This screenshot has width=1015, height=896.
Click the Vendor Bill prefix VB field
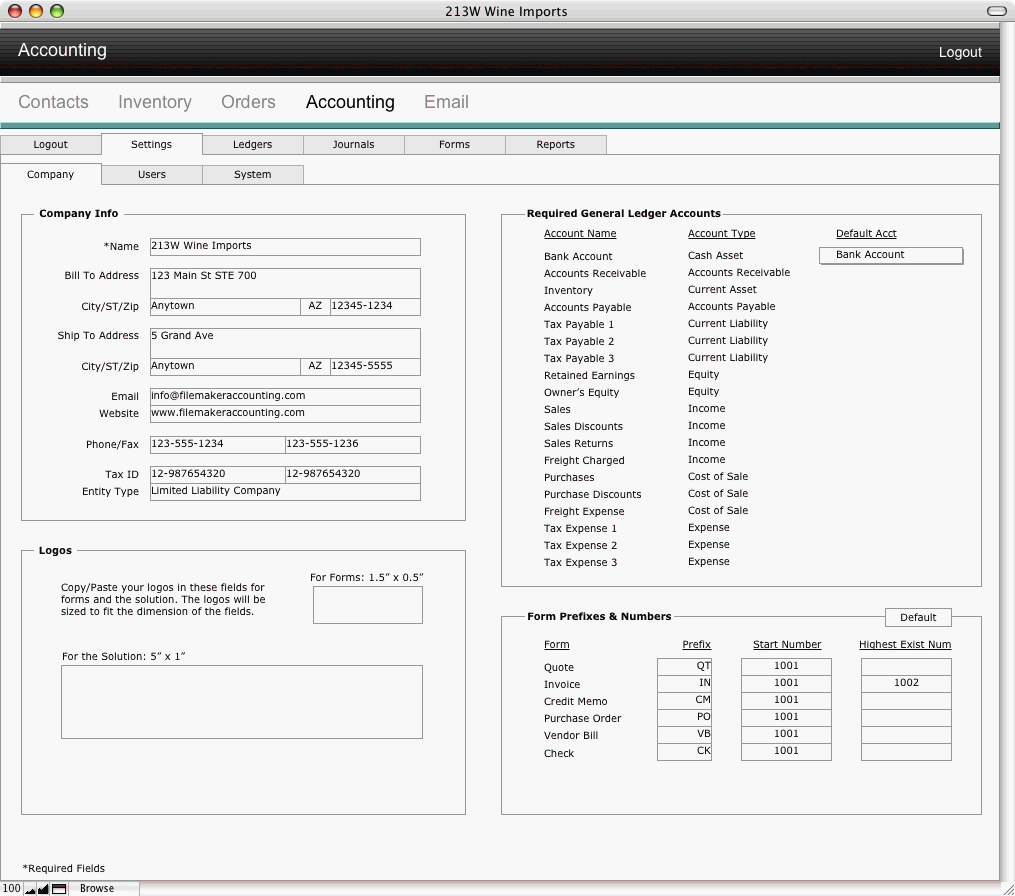684,734
